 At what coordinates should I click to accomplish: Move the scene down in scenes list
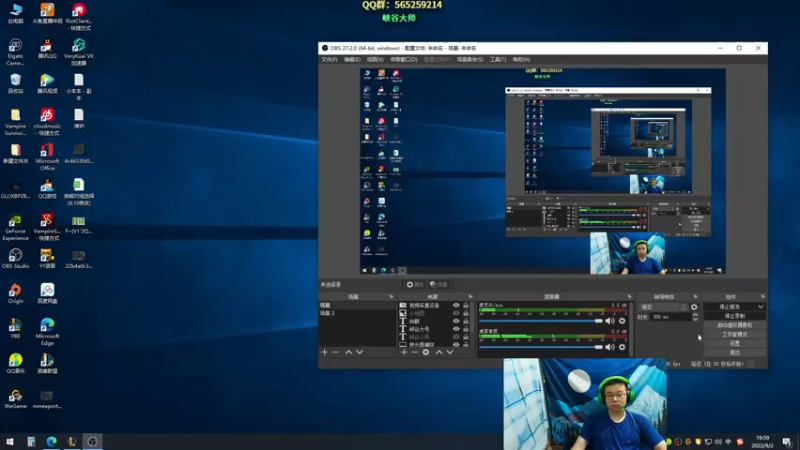(x=360, y=352)
